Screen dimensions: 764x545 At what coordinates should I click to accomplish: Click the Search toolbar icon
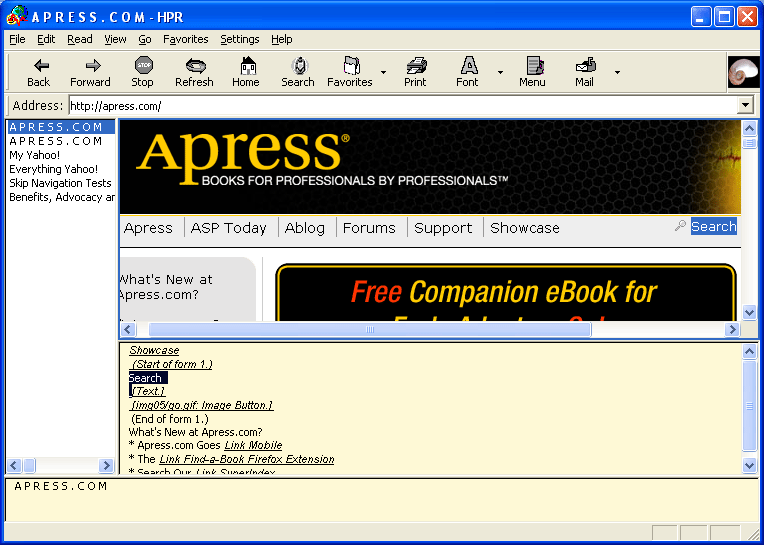[300, 65]
